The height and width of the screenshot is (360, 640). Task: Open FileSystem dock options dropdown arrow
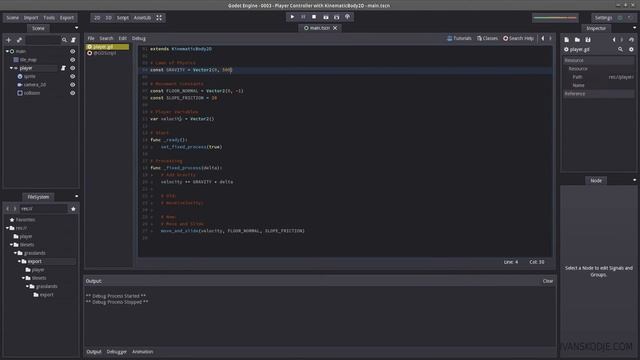(76, 196)
